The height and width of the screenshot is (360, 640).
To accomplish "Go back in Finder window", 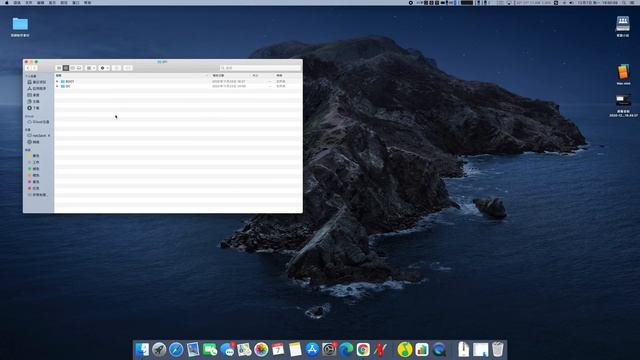I will click(x=28, y=68).
